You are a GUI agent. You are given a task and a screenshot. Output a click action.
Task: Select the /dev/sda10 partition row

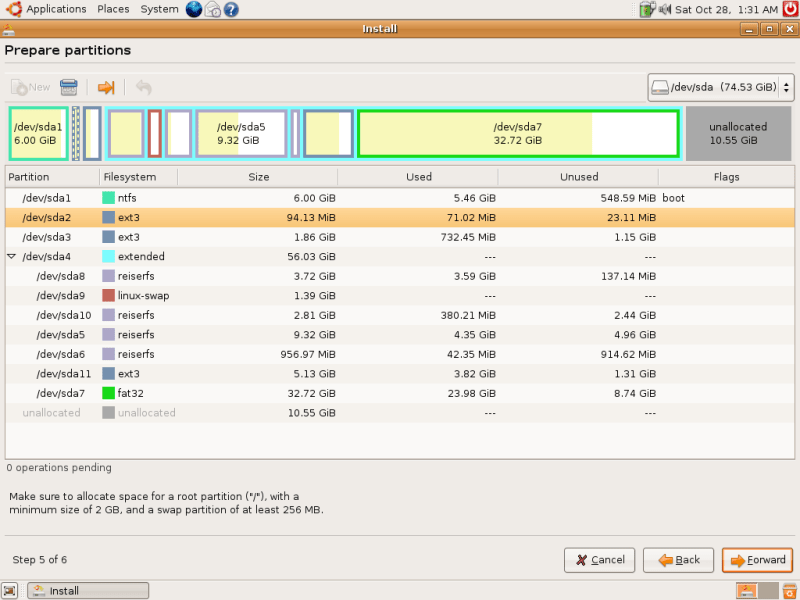400,315
